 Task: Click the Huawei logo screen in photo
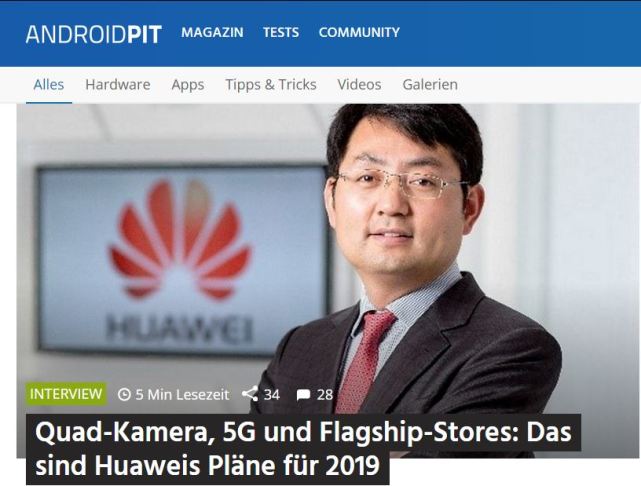[182, 260]
